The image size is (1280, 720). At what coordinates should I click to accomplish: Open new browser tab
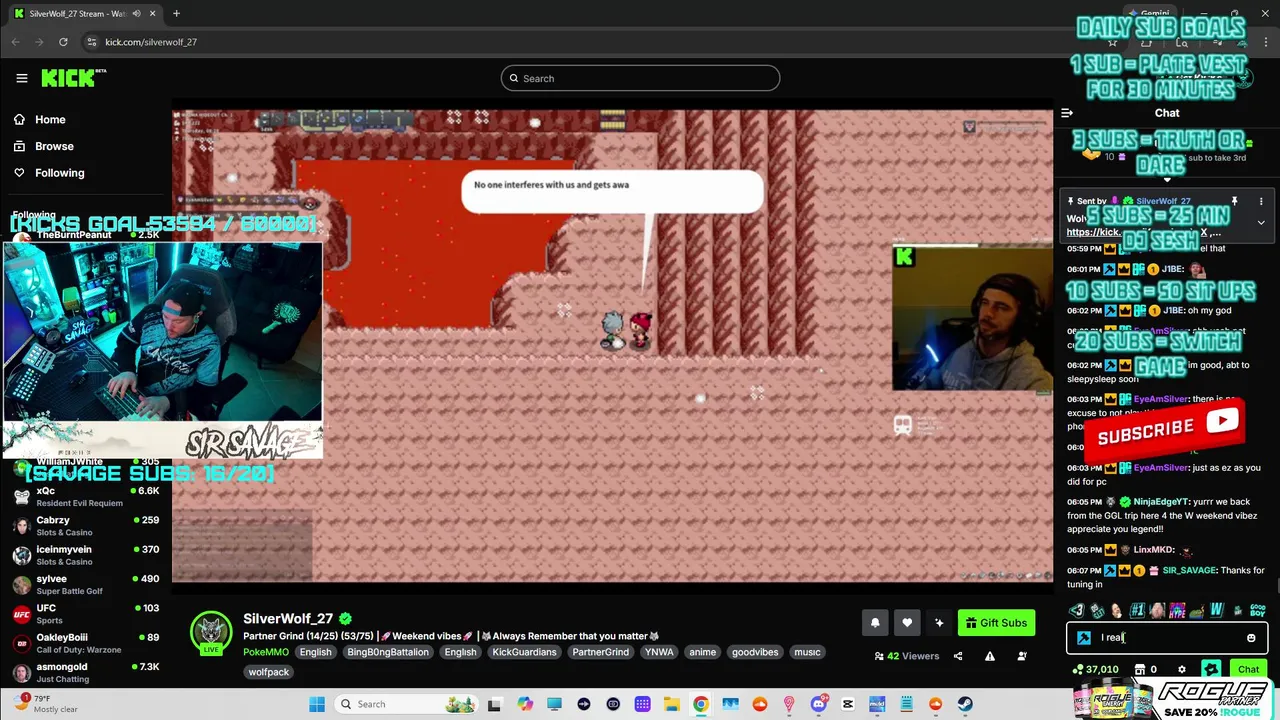click(176, 13)
